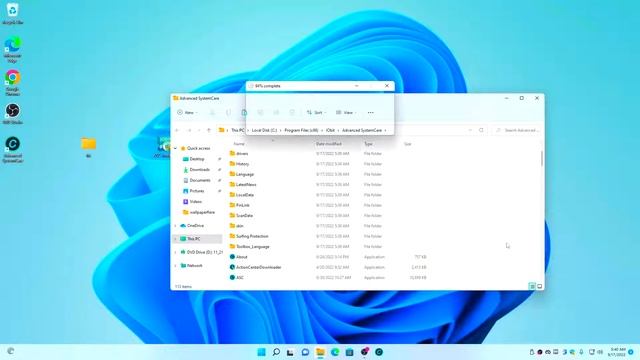640x360 pixels.
Task: Click the file list vertical scrollbar
Action: [x=542, y=158]
